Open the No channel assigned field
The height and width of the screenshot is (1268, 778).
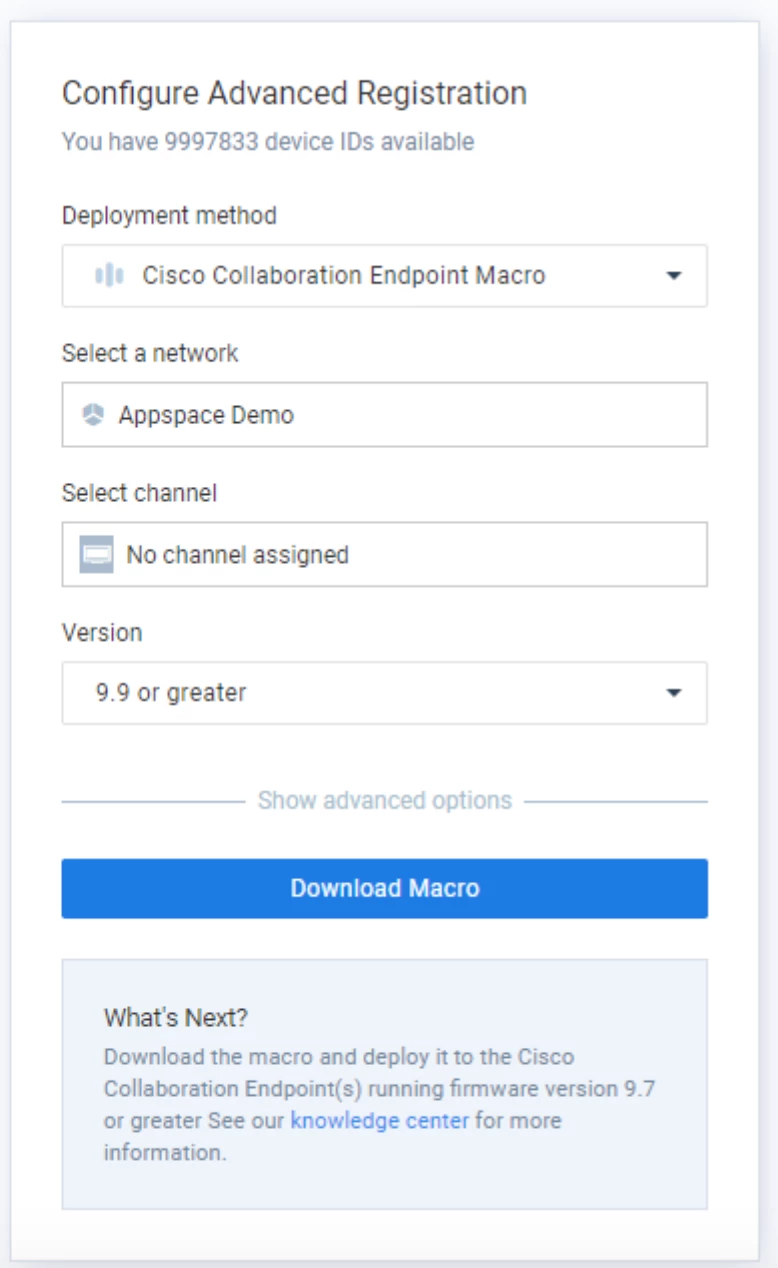[385, 554]
